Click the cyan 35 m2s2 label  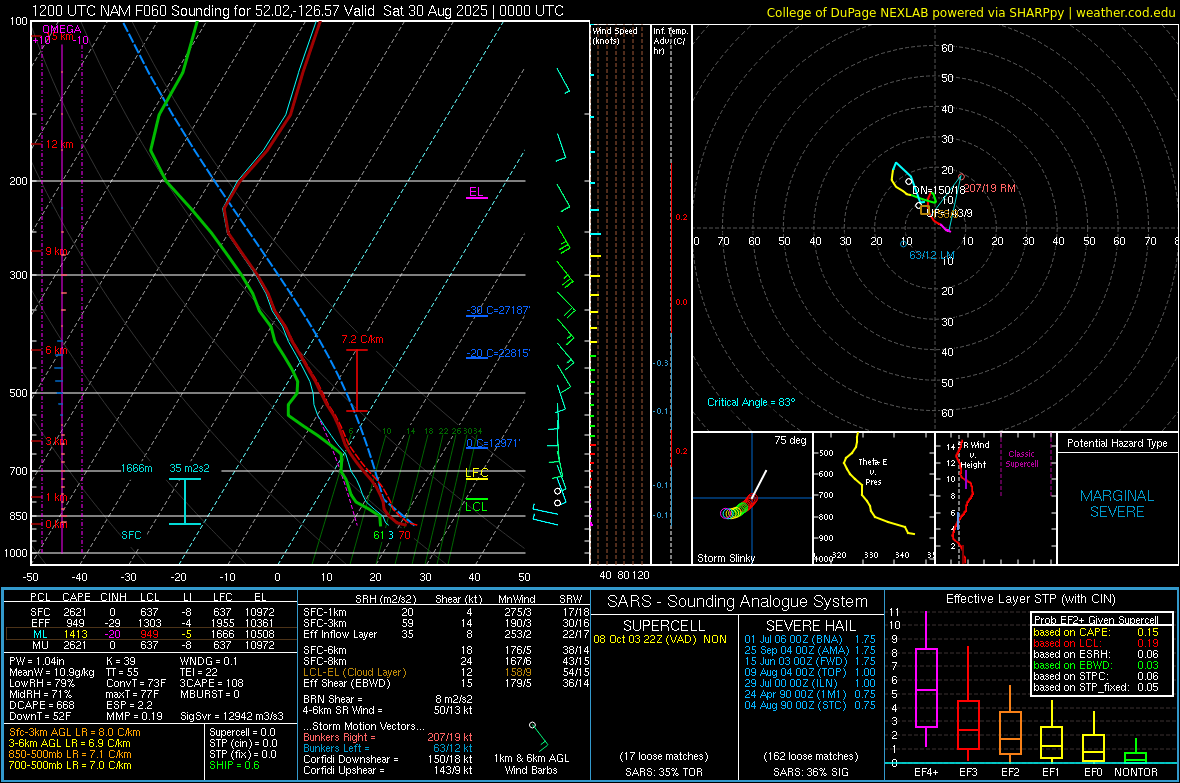click(190, 468)
